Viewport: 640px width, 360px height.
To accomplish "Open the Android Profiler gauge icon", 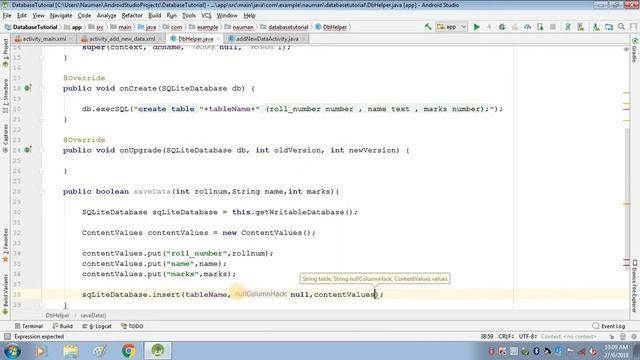I will (x=527, y=27).
